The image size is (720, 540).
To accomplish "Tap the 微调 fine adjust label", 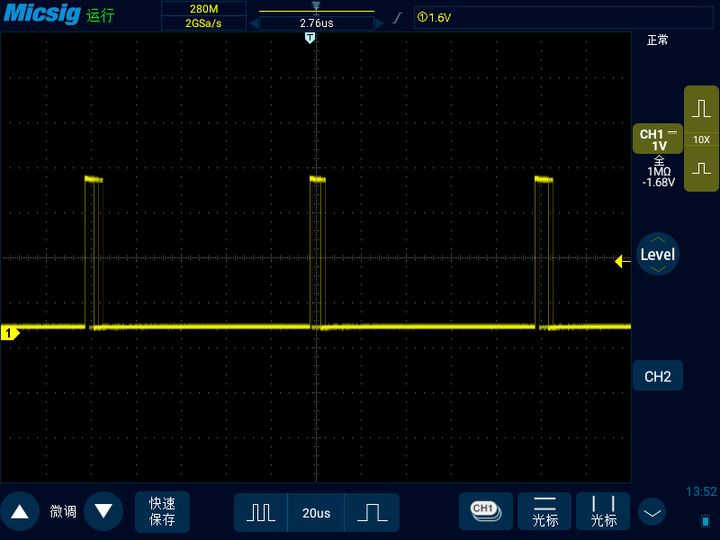I will [63, 512].
